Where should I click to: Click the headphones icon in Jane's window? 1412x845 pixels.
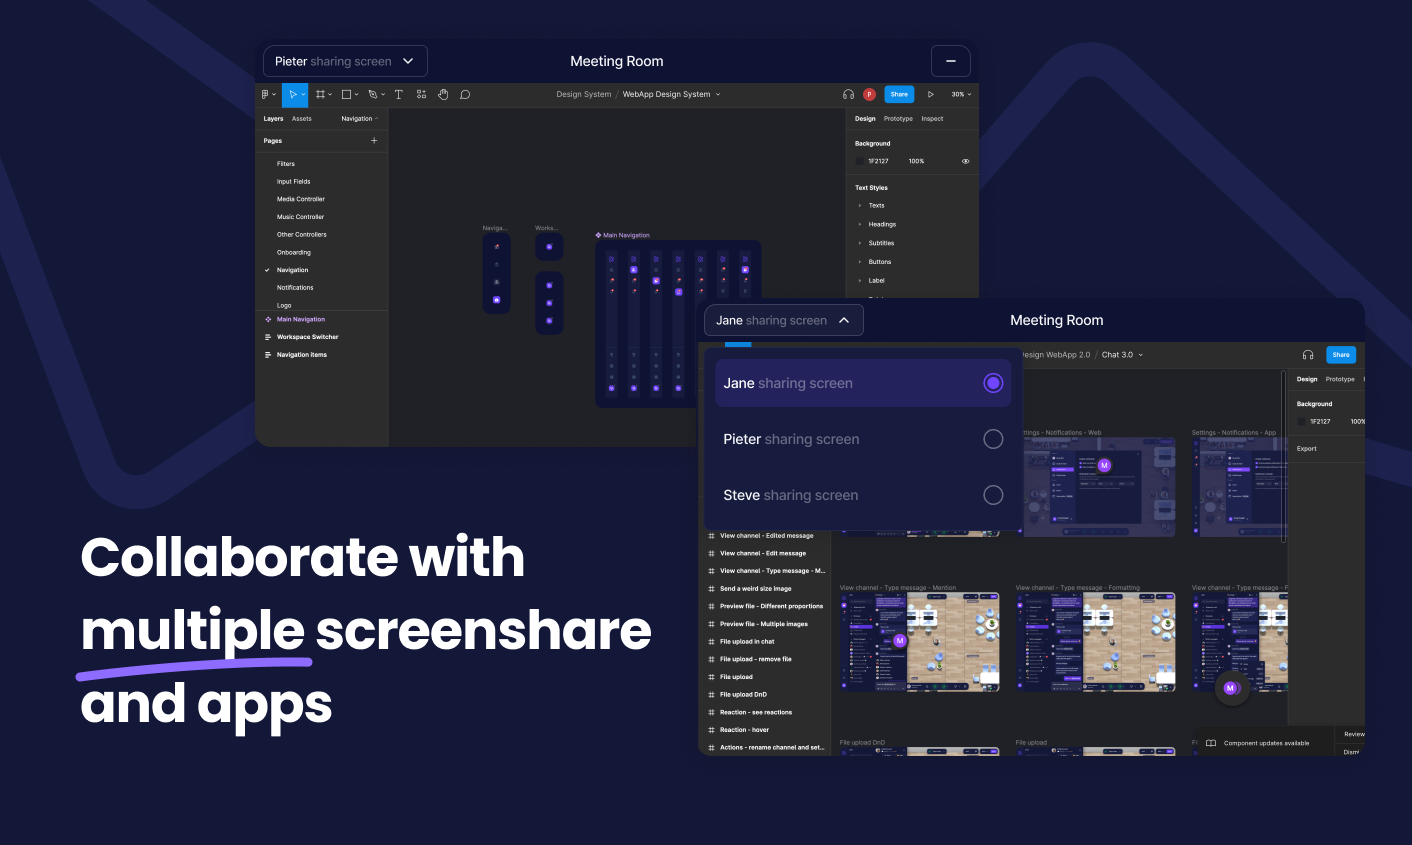point(1308,355)
